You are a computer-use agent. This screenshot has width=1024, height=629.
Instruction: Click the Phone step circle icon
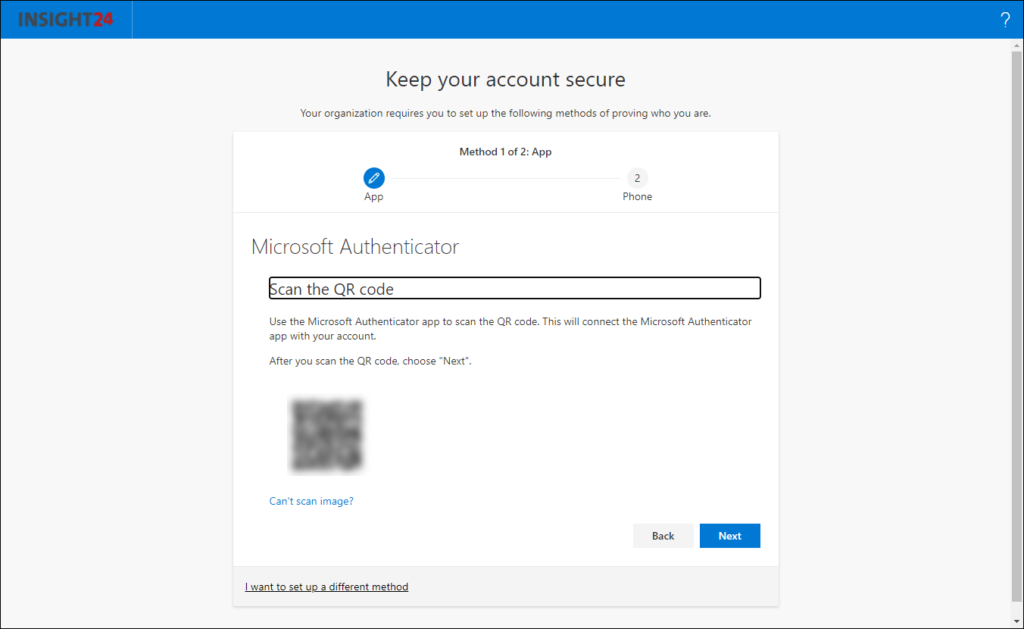[x=637, y=178]
